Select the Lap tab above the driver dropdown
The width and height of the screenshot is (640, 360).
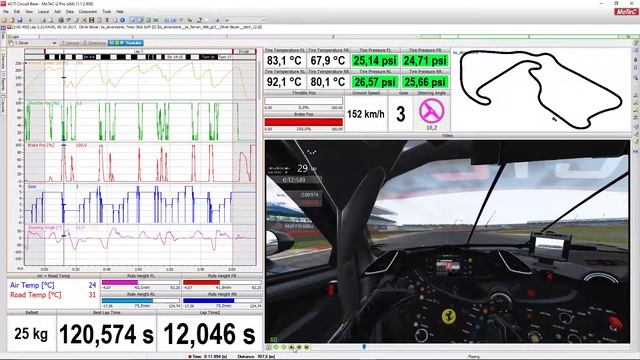[x=14, y=37]
